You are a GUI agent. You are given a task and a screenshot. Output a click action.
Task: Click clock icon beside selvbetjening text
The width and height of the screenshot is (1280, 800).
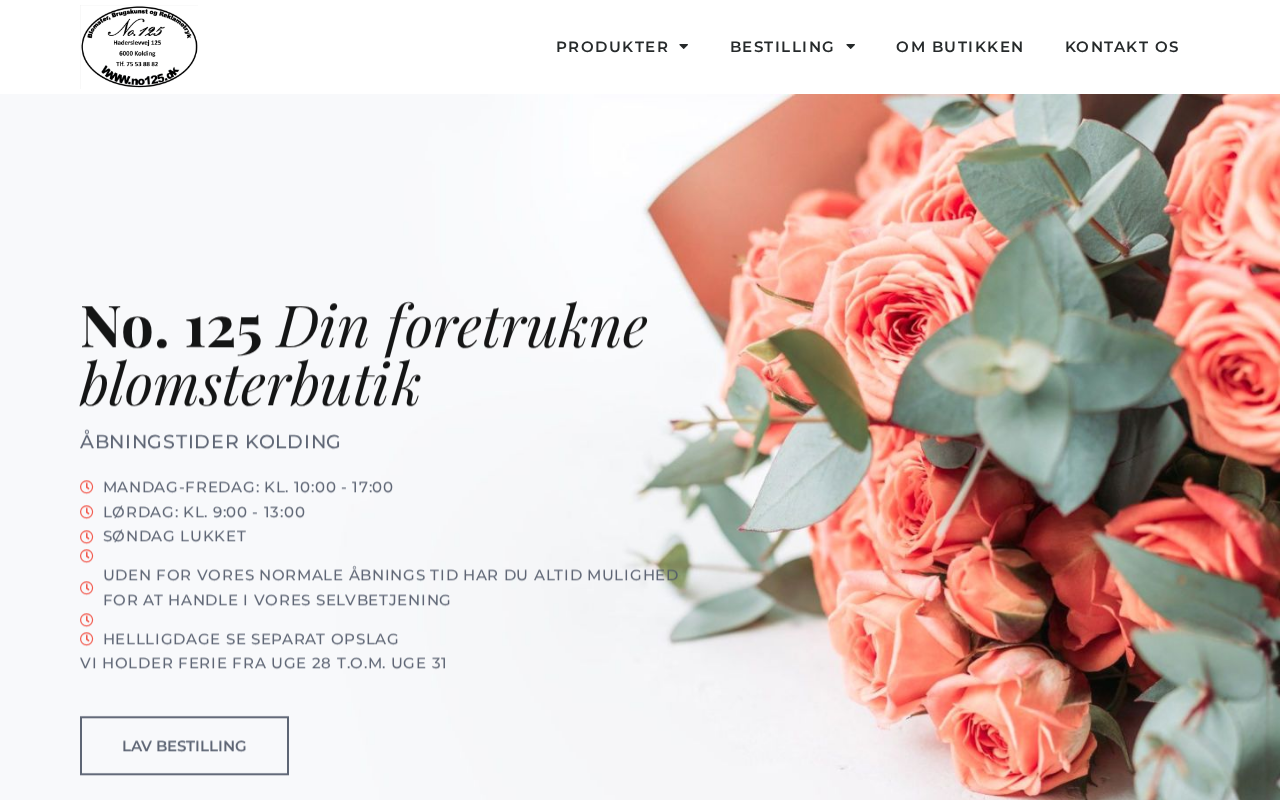(x=87, y=588)
